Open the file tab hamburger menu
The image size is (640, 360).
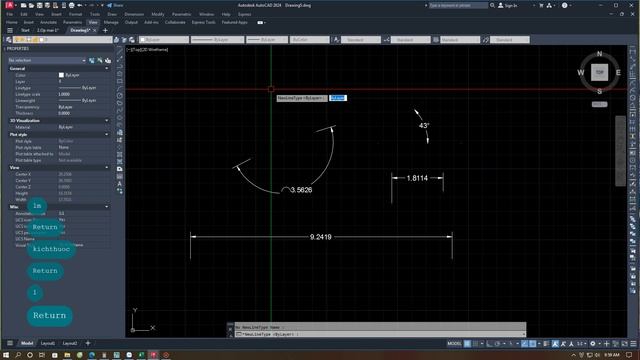[x=10, y=31]
